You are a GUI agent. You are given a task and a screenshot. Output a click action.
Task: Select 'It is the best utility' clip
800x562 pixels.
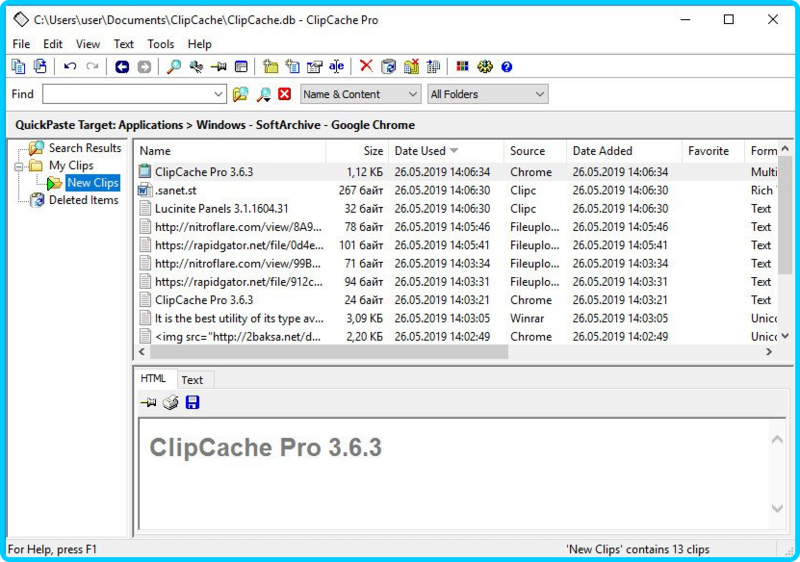coord(456,318)
